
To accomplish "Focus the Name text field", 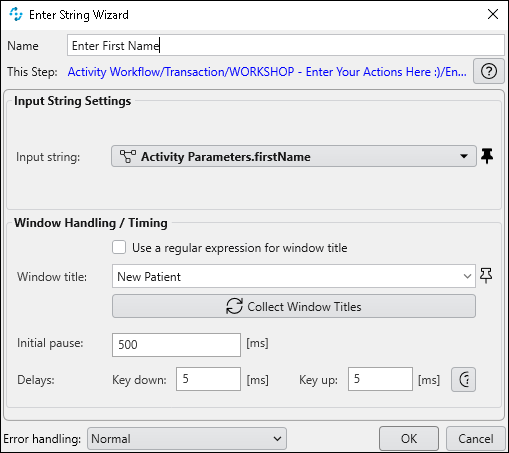I will [286, 45].
